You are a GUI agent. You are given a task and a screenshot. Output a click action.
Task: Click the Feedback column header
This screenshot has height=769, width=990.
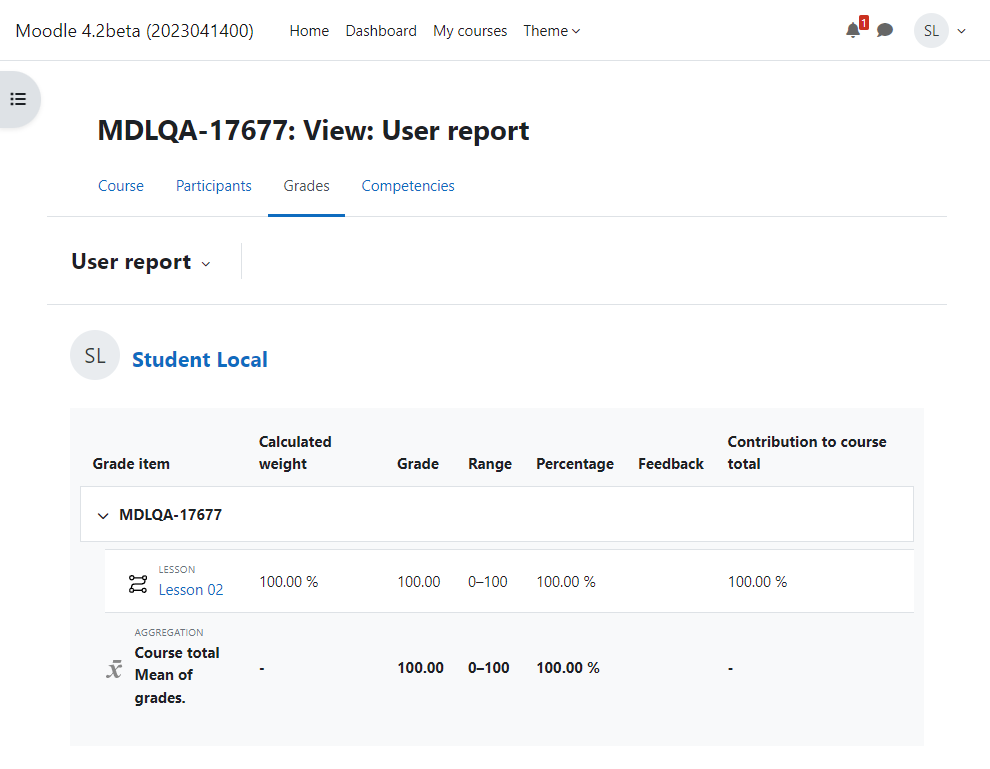point(671,463)
